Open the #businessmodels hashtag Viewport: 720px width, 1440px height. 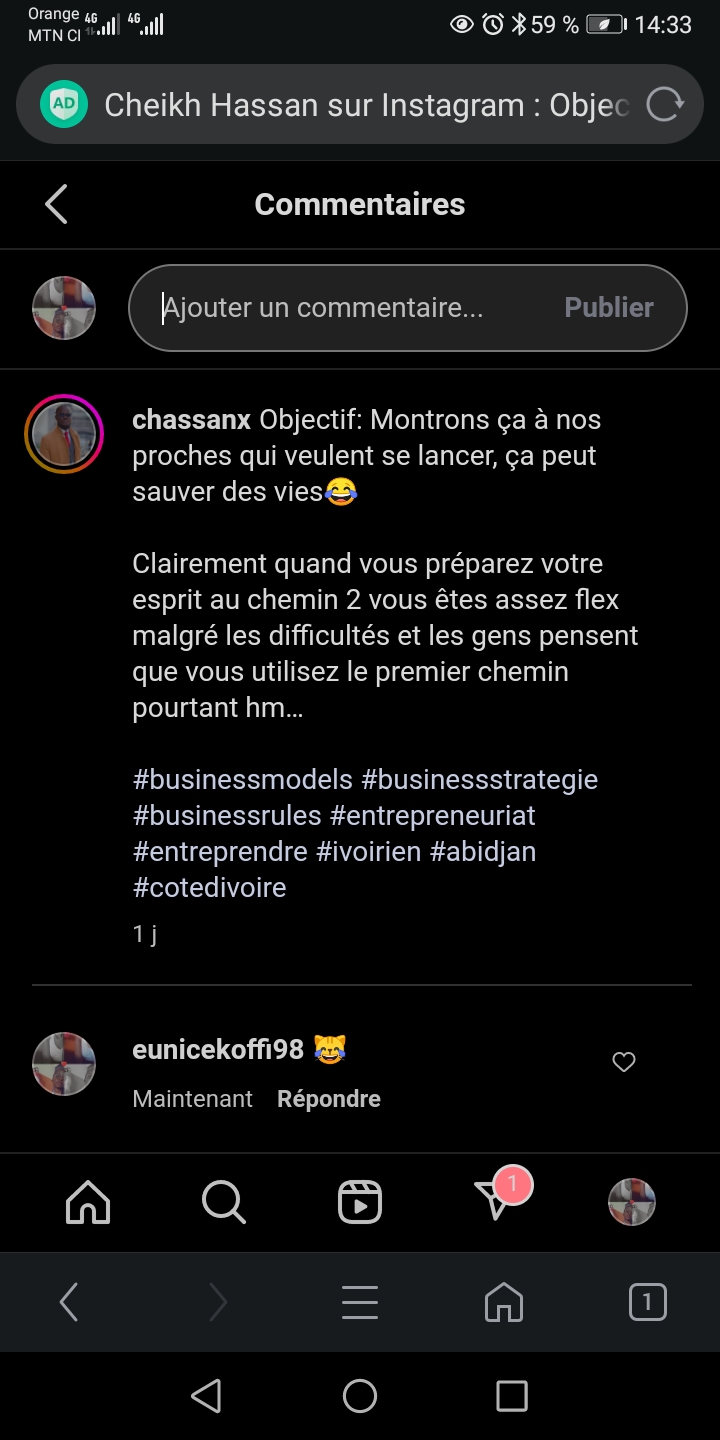(x=243, y=780)
